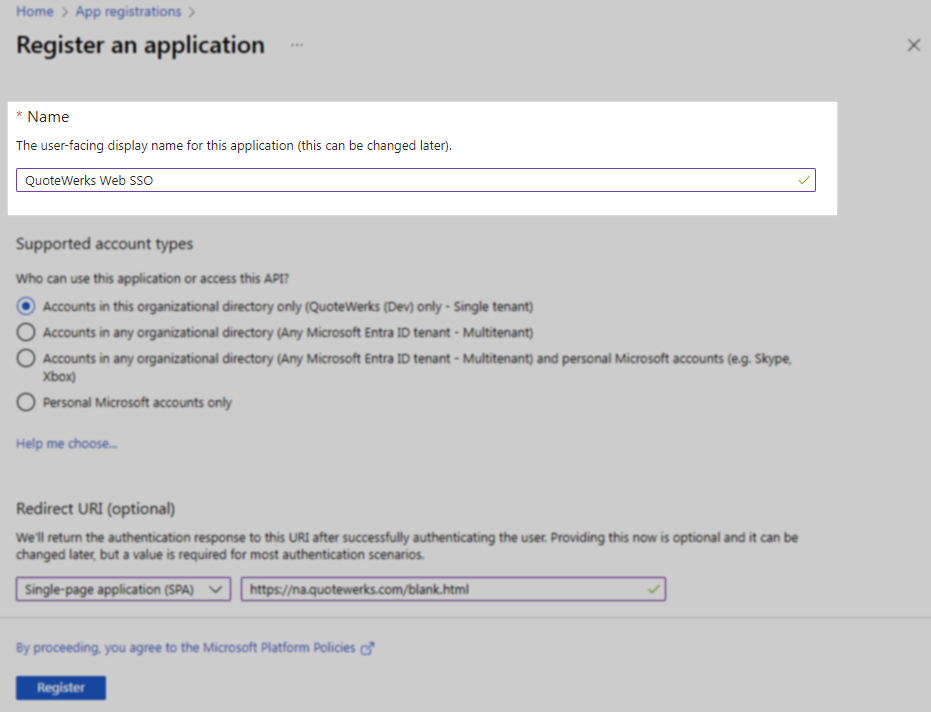This screenshot has height=712, width=931.
Task: Click into the QuoteWerks Web SSO name field
Action: click(x=400, y=180)
